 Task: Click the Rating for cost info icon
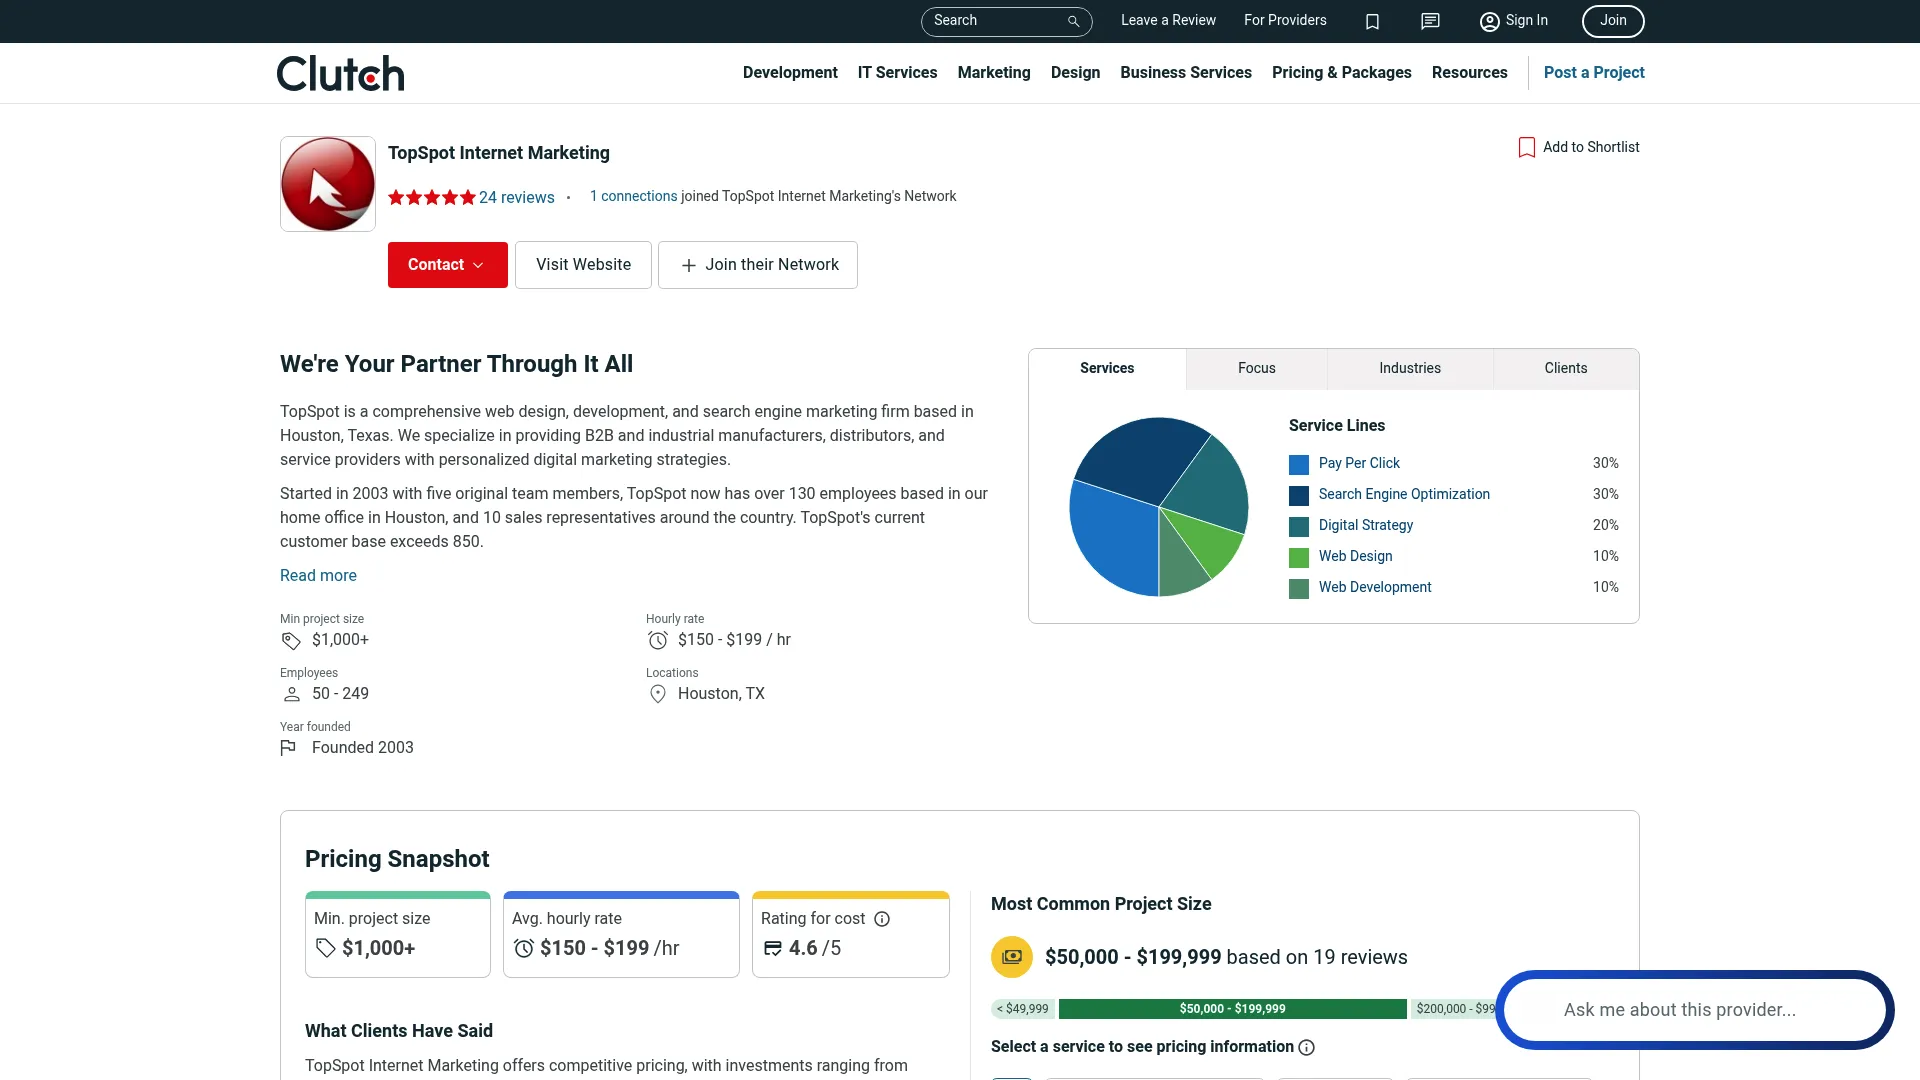(882, 919)
